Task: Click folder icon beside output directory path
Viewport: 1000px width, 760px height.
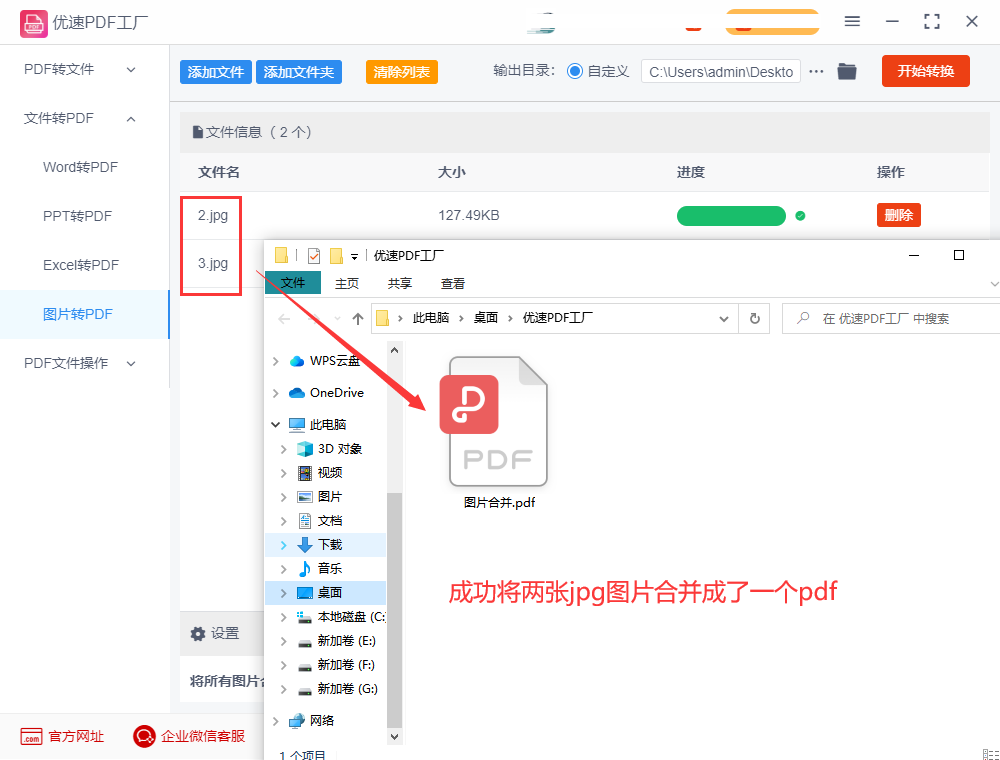Action: (x=846, y=71)
